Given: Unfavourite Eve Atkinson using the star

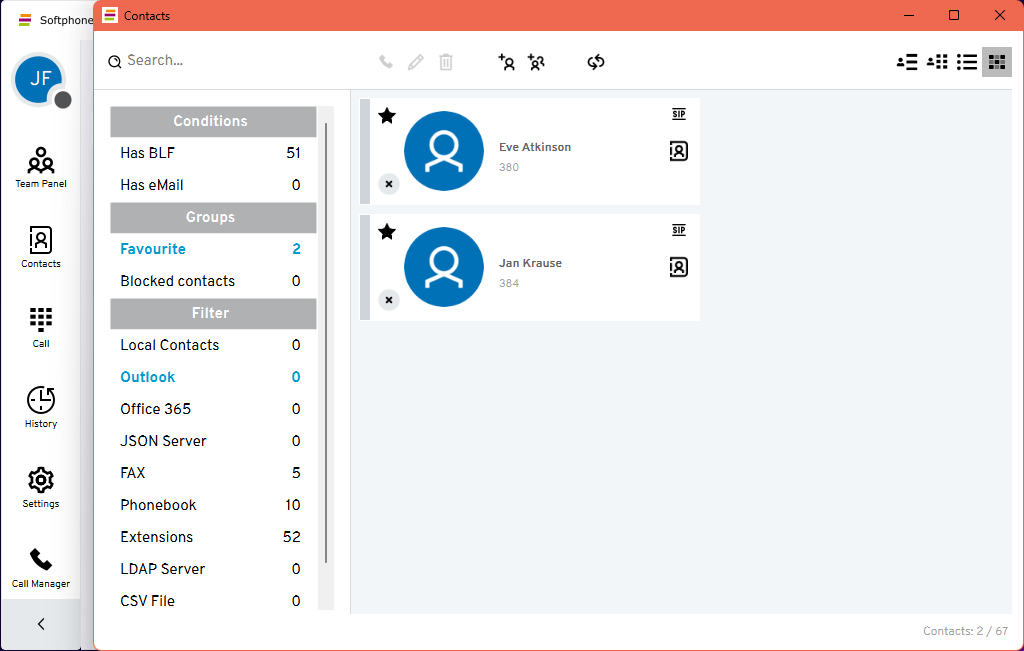Looking at the screenshot, I should coord(387,116).
